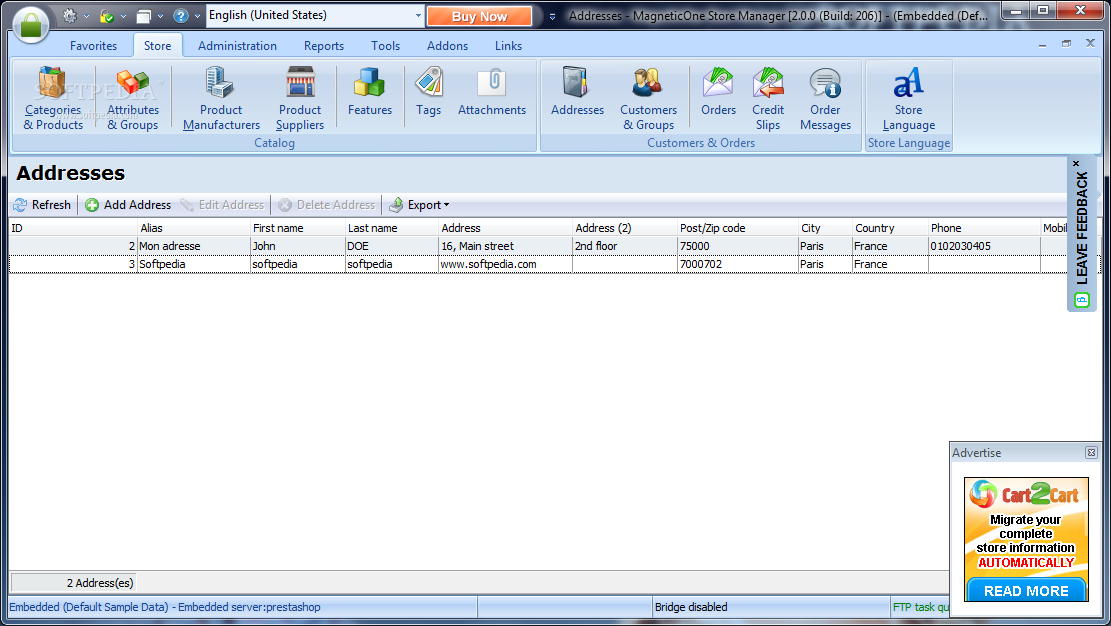The width and height of the screenshot is (1111, 626).
Task: Open Product Manufacturers
Action: coord(221,99)
